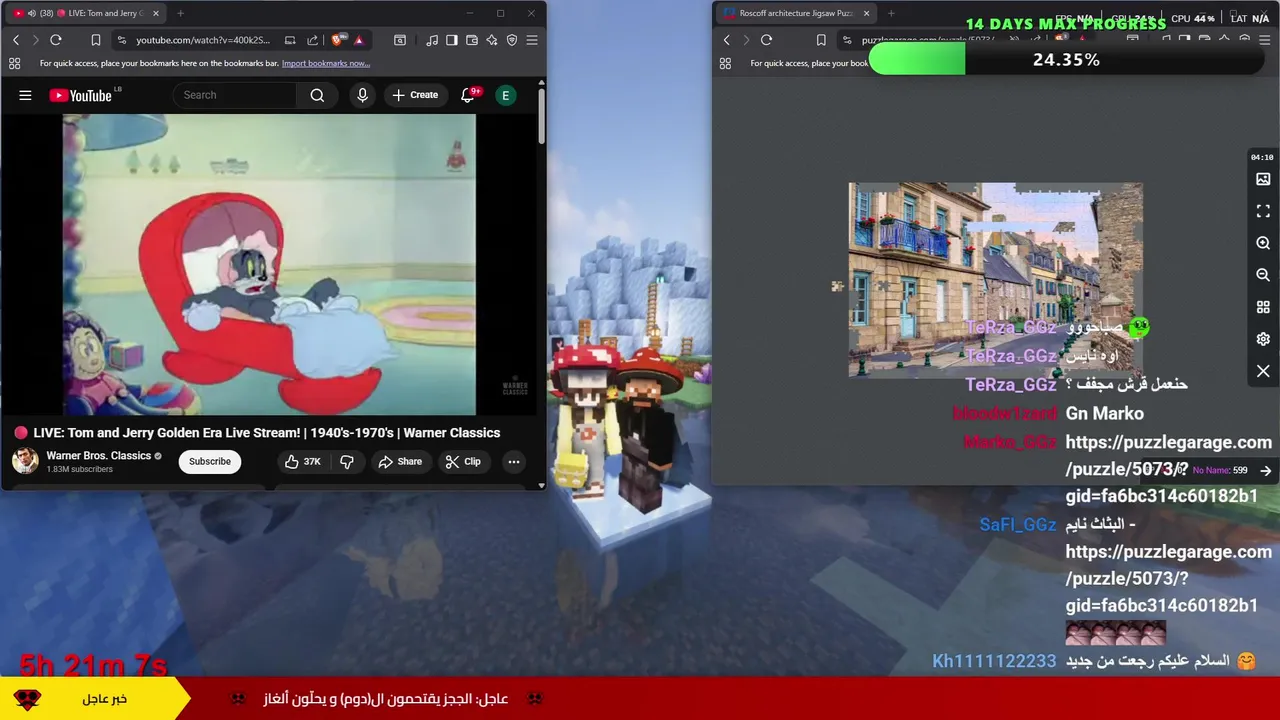Open the media music-note control

click(x=432, y=40)
